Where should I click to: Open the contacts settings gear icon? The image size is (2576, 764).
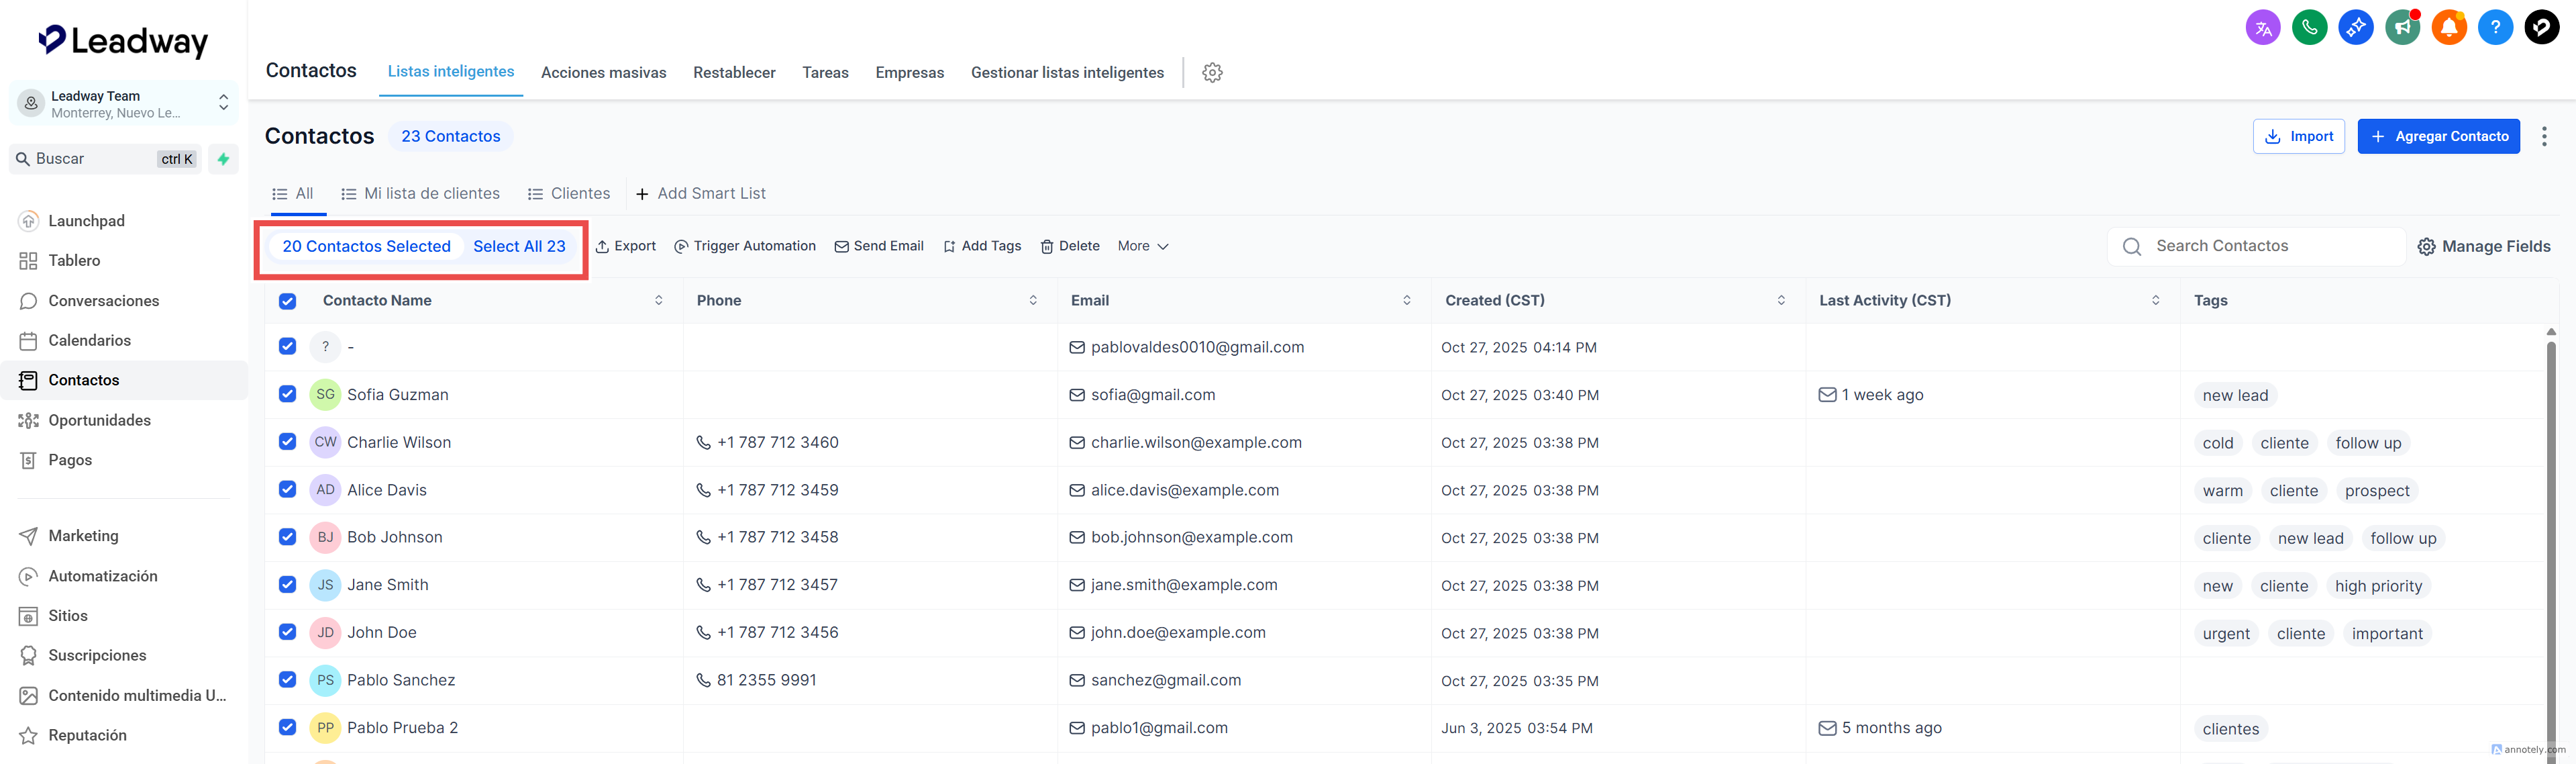coord(1212,72)
